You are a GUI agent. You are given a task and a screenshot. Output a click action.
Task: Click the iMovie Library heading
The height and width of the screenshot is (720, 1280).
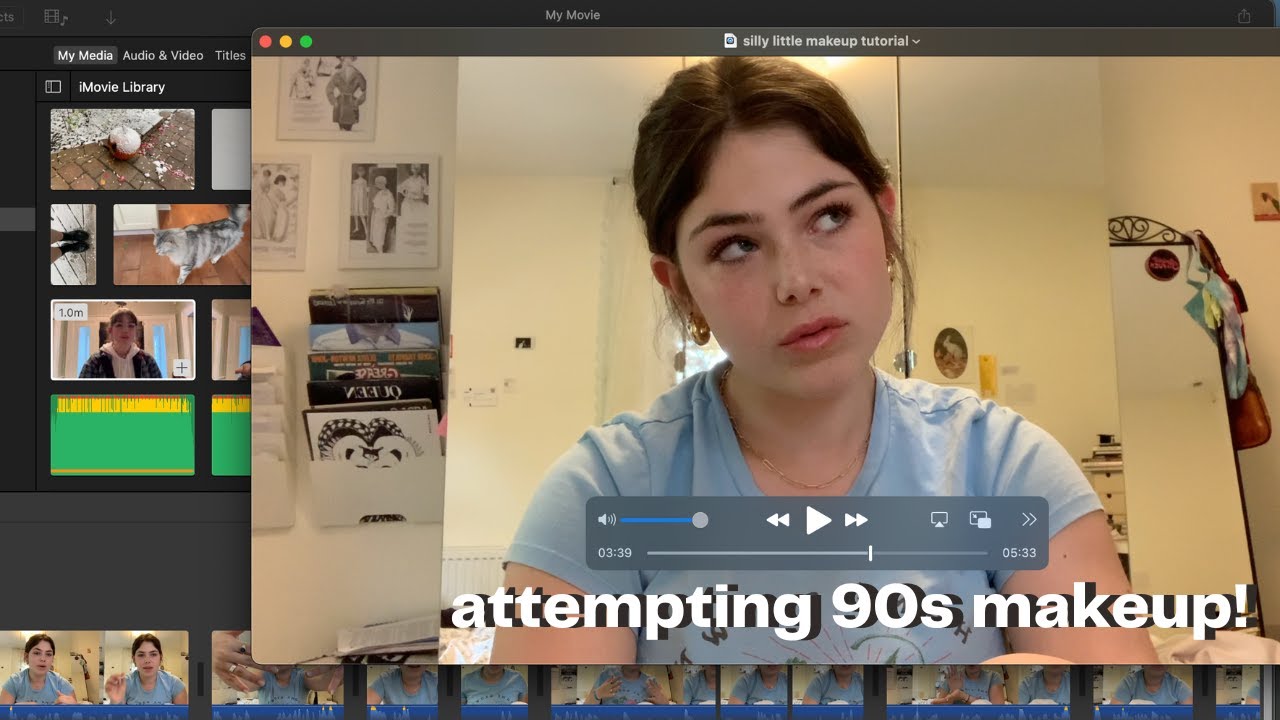point(122,87)
